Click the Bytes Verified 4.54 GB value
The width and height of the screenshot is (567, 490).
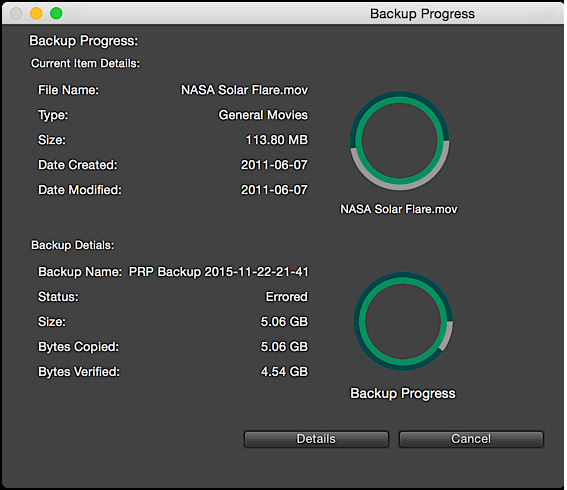pyautogui.click(x=284, y=371)
